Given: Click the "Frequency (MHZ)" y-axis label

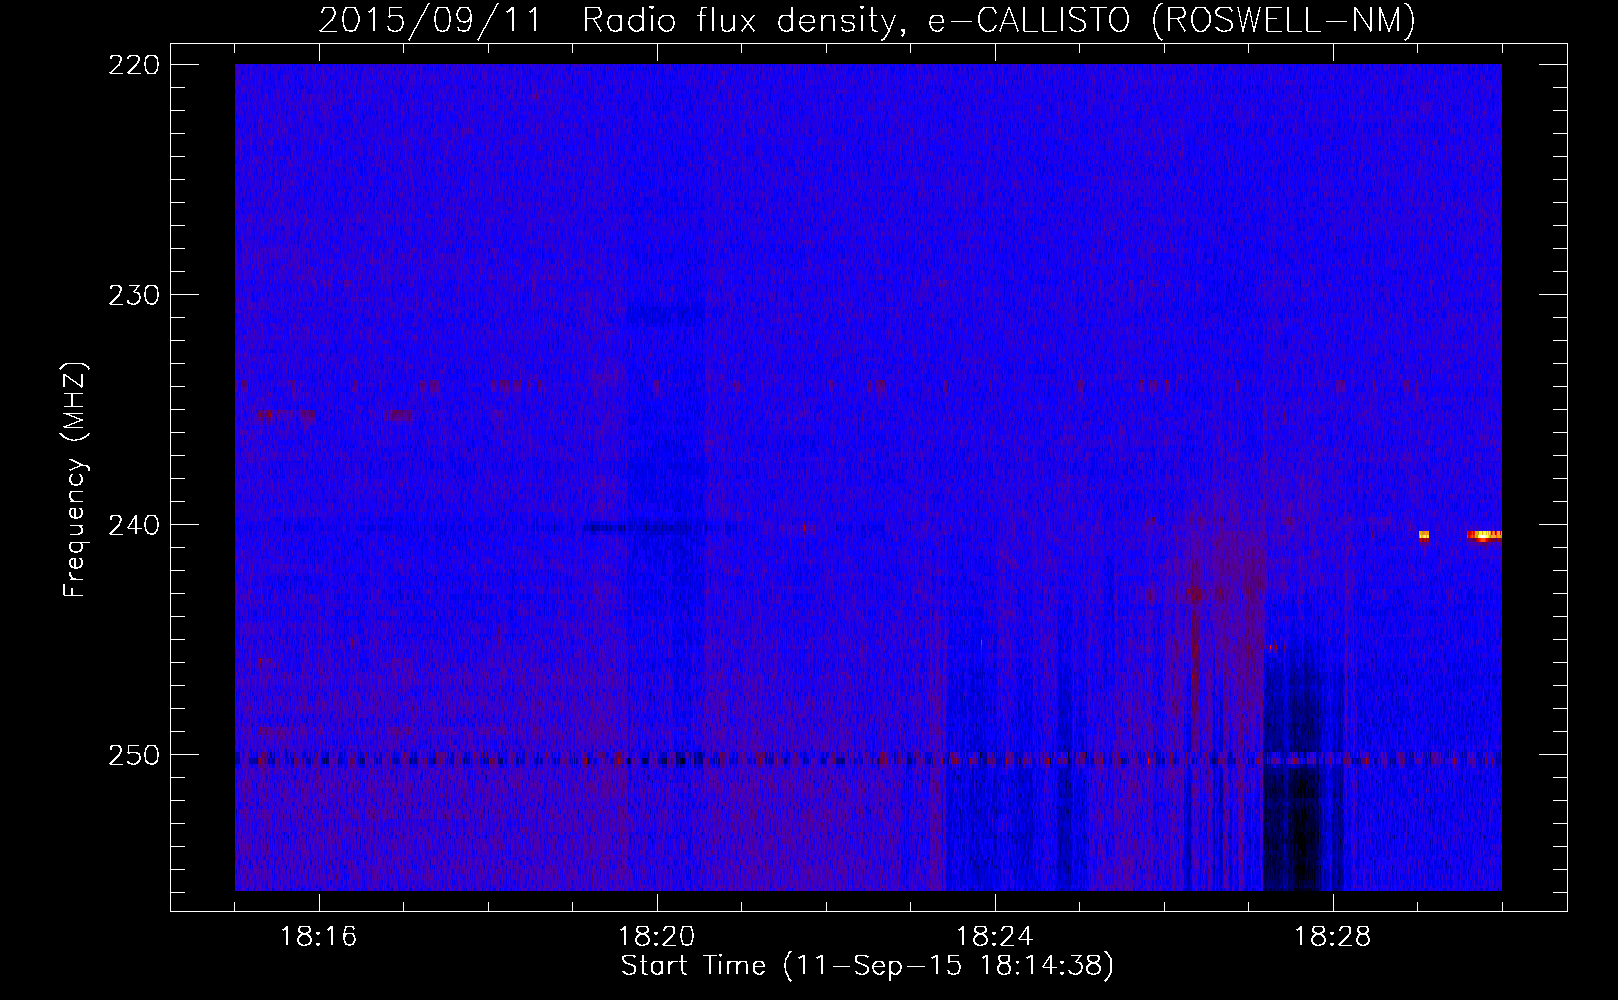Looking at the screenshot, I should tap(75, 480).
